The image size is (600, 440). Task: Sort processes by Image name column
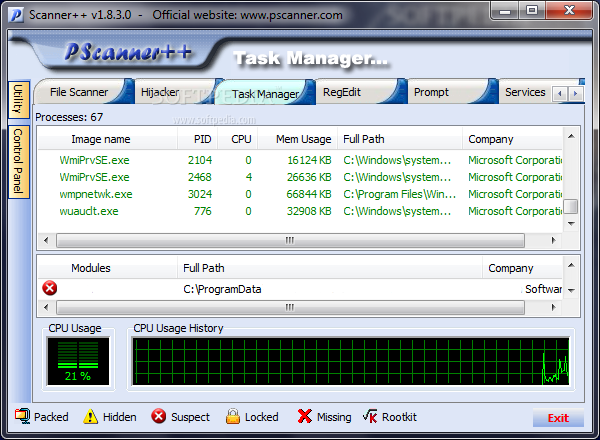(108, 139)
